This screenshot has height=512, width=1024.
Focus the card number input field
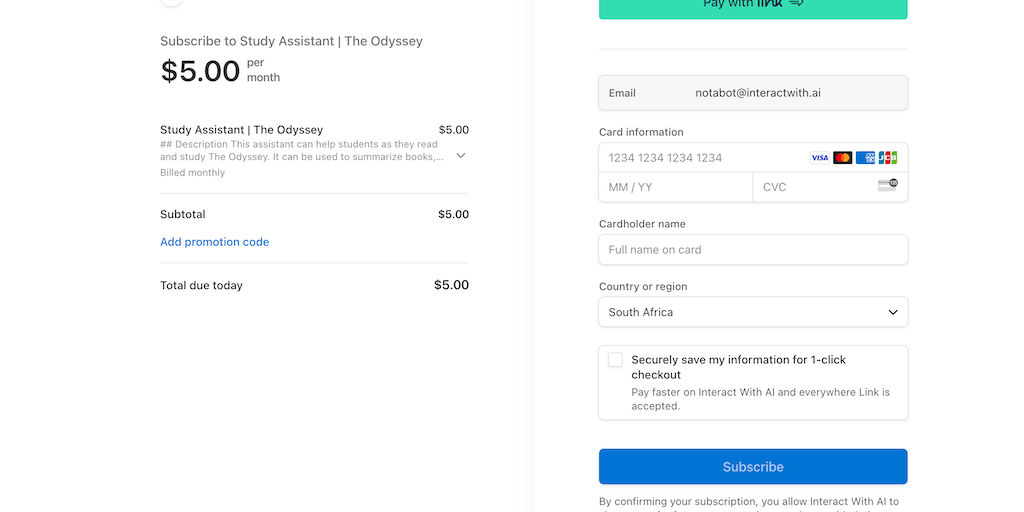pyautogui.click(x=700, y=158)
